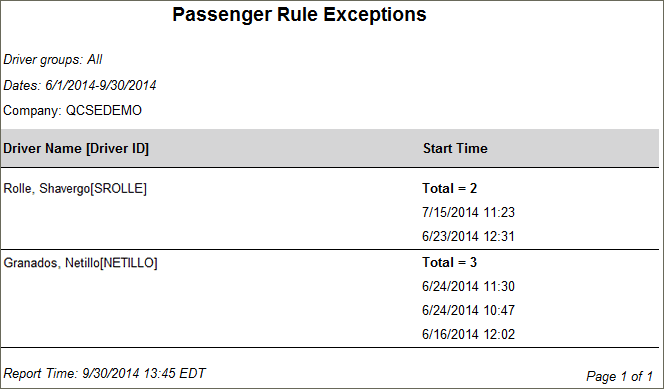The image size is (664, 389).
Task: Select the Start Time column header
Action: point(455,149)
